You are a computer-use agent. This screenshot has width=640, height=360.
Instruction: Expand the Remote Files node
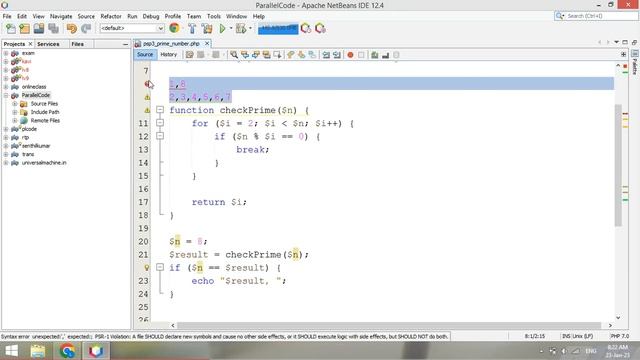point(14,120)
